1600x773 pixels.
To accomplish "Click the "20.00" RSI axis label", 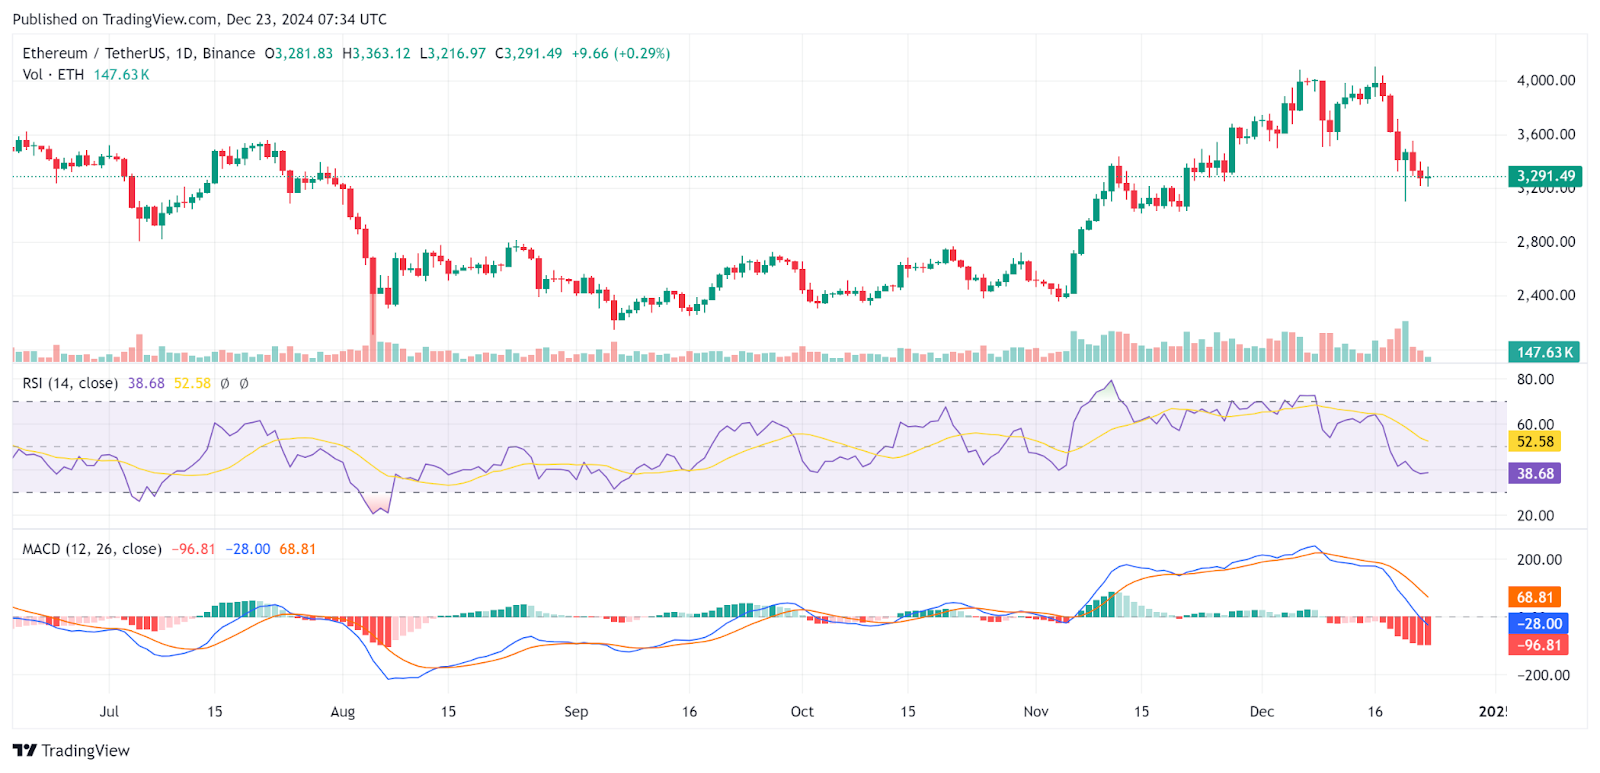I will (1536, 515).
